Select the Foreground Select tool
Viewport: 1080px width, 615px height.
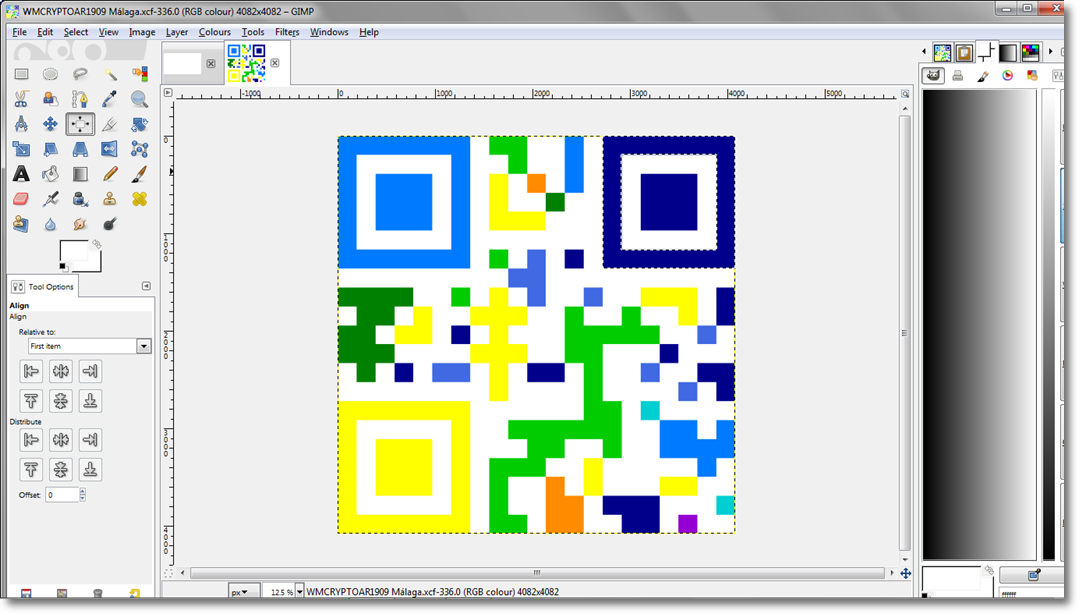[50, 99]
